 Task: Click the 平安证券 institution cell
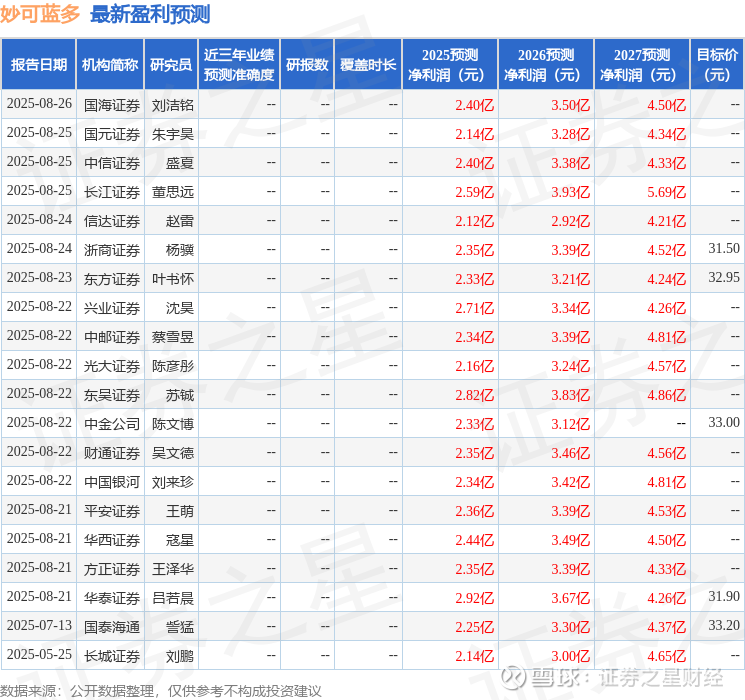[112, 511]
